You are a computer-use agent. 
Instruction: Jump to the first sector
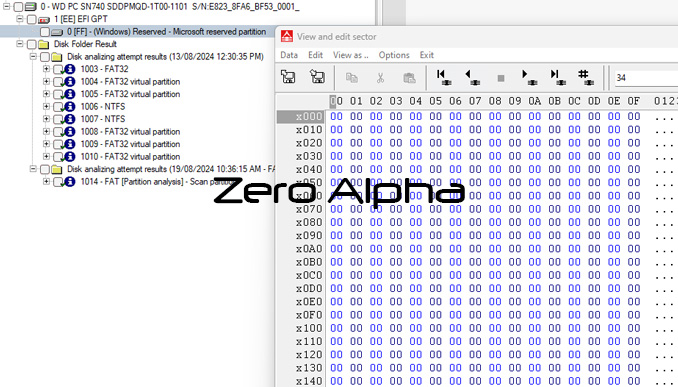click(x=444, y=77)
